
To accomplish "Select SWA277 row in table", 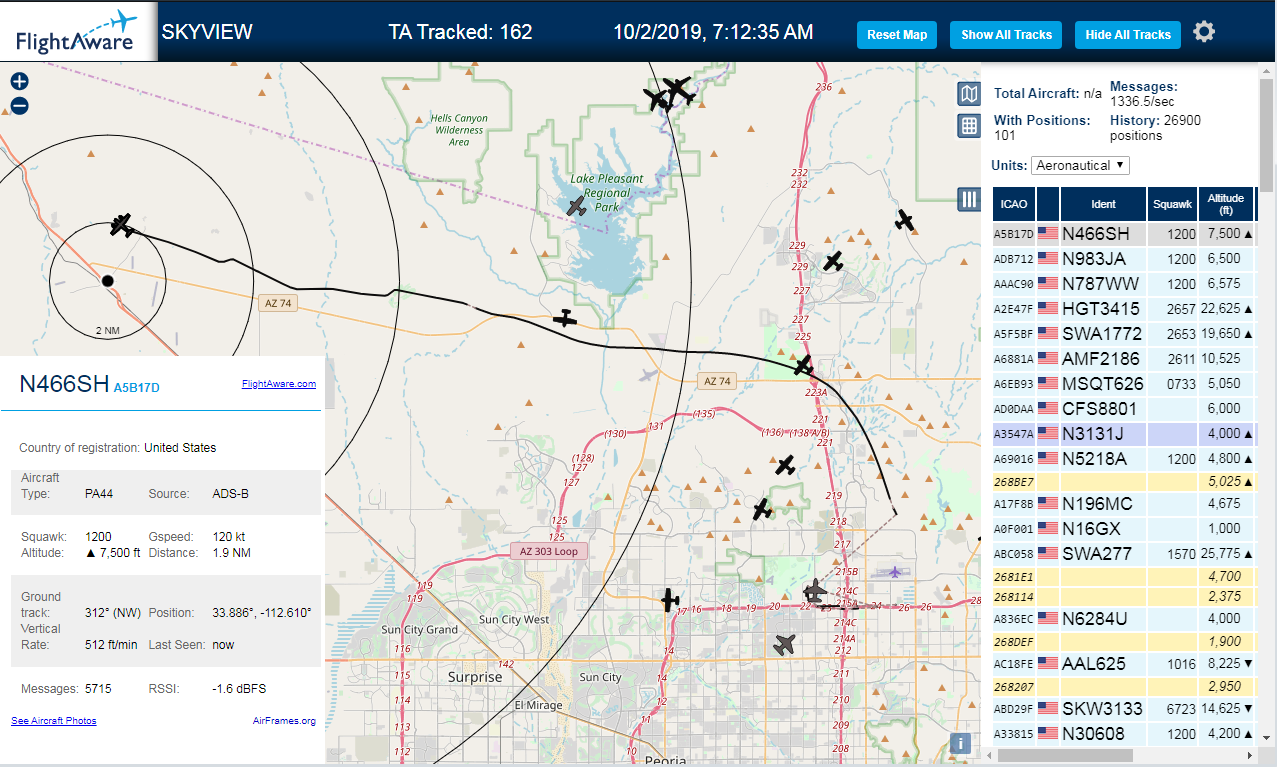I will [1124, 553].
